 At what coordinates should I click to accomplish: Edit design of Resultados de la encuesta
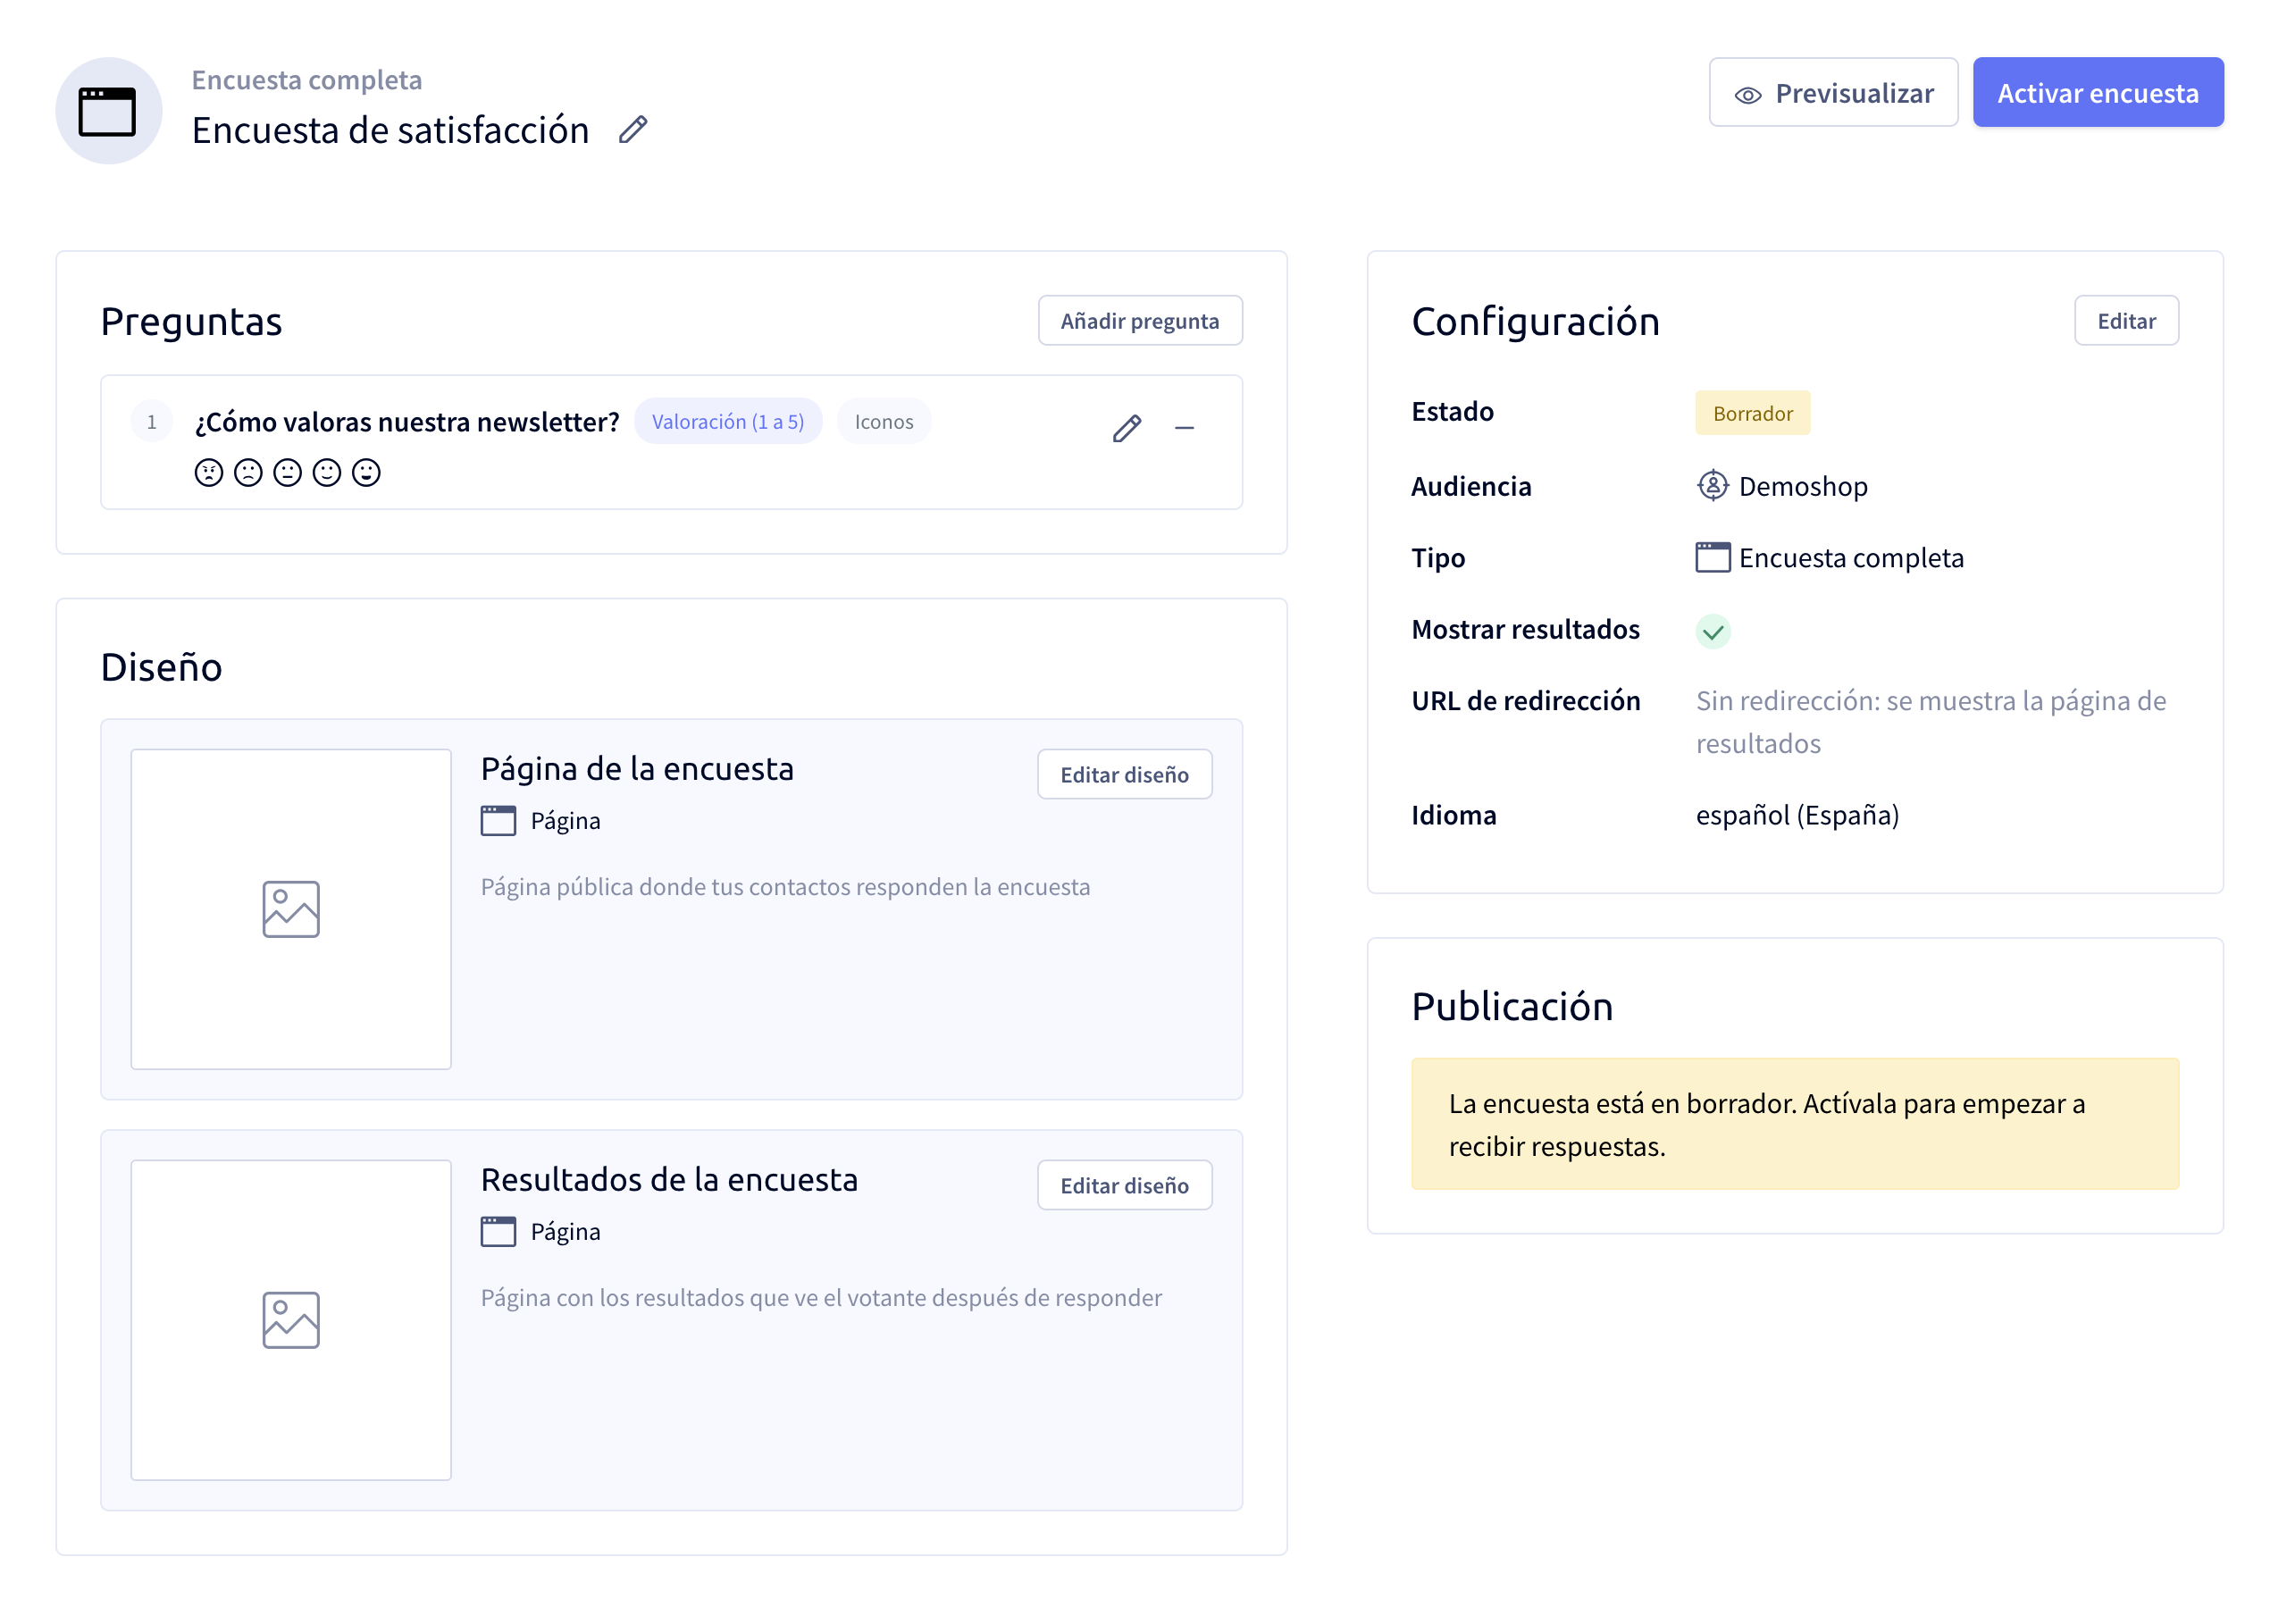coord(1124,1185)
